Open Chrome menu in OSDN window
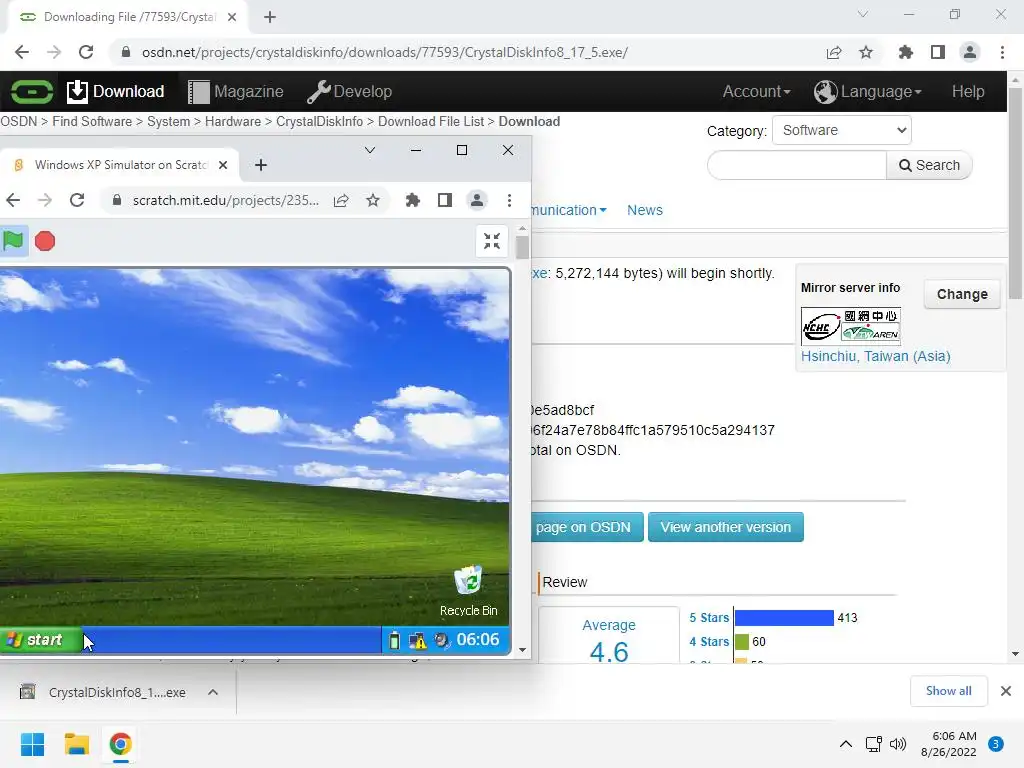Screen dimensions: 1024x768 click(x=1002, y=52)
